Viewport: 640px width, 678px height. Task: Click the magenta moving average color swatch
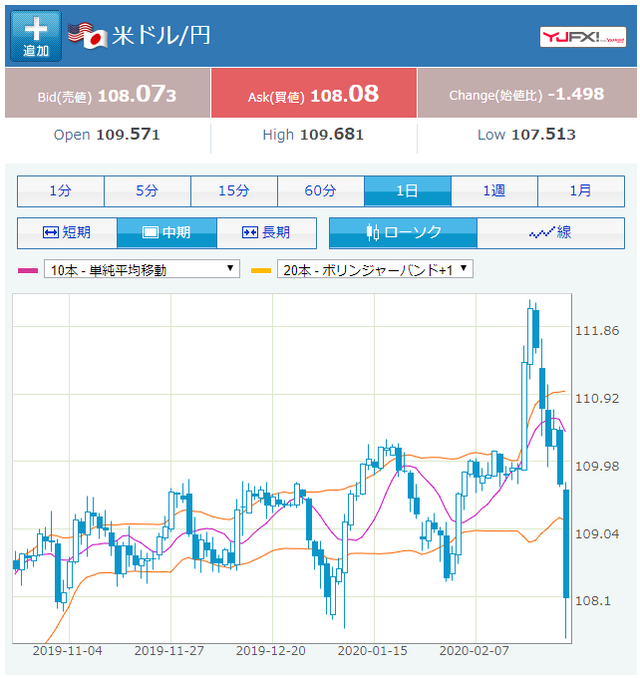point(28,271)
